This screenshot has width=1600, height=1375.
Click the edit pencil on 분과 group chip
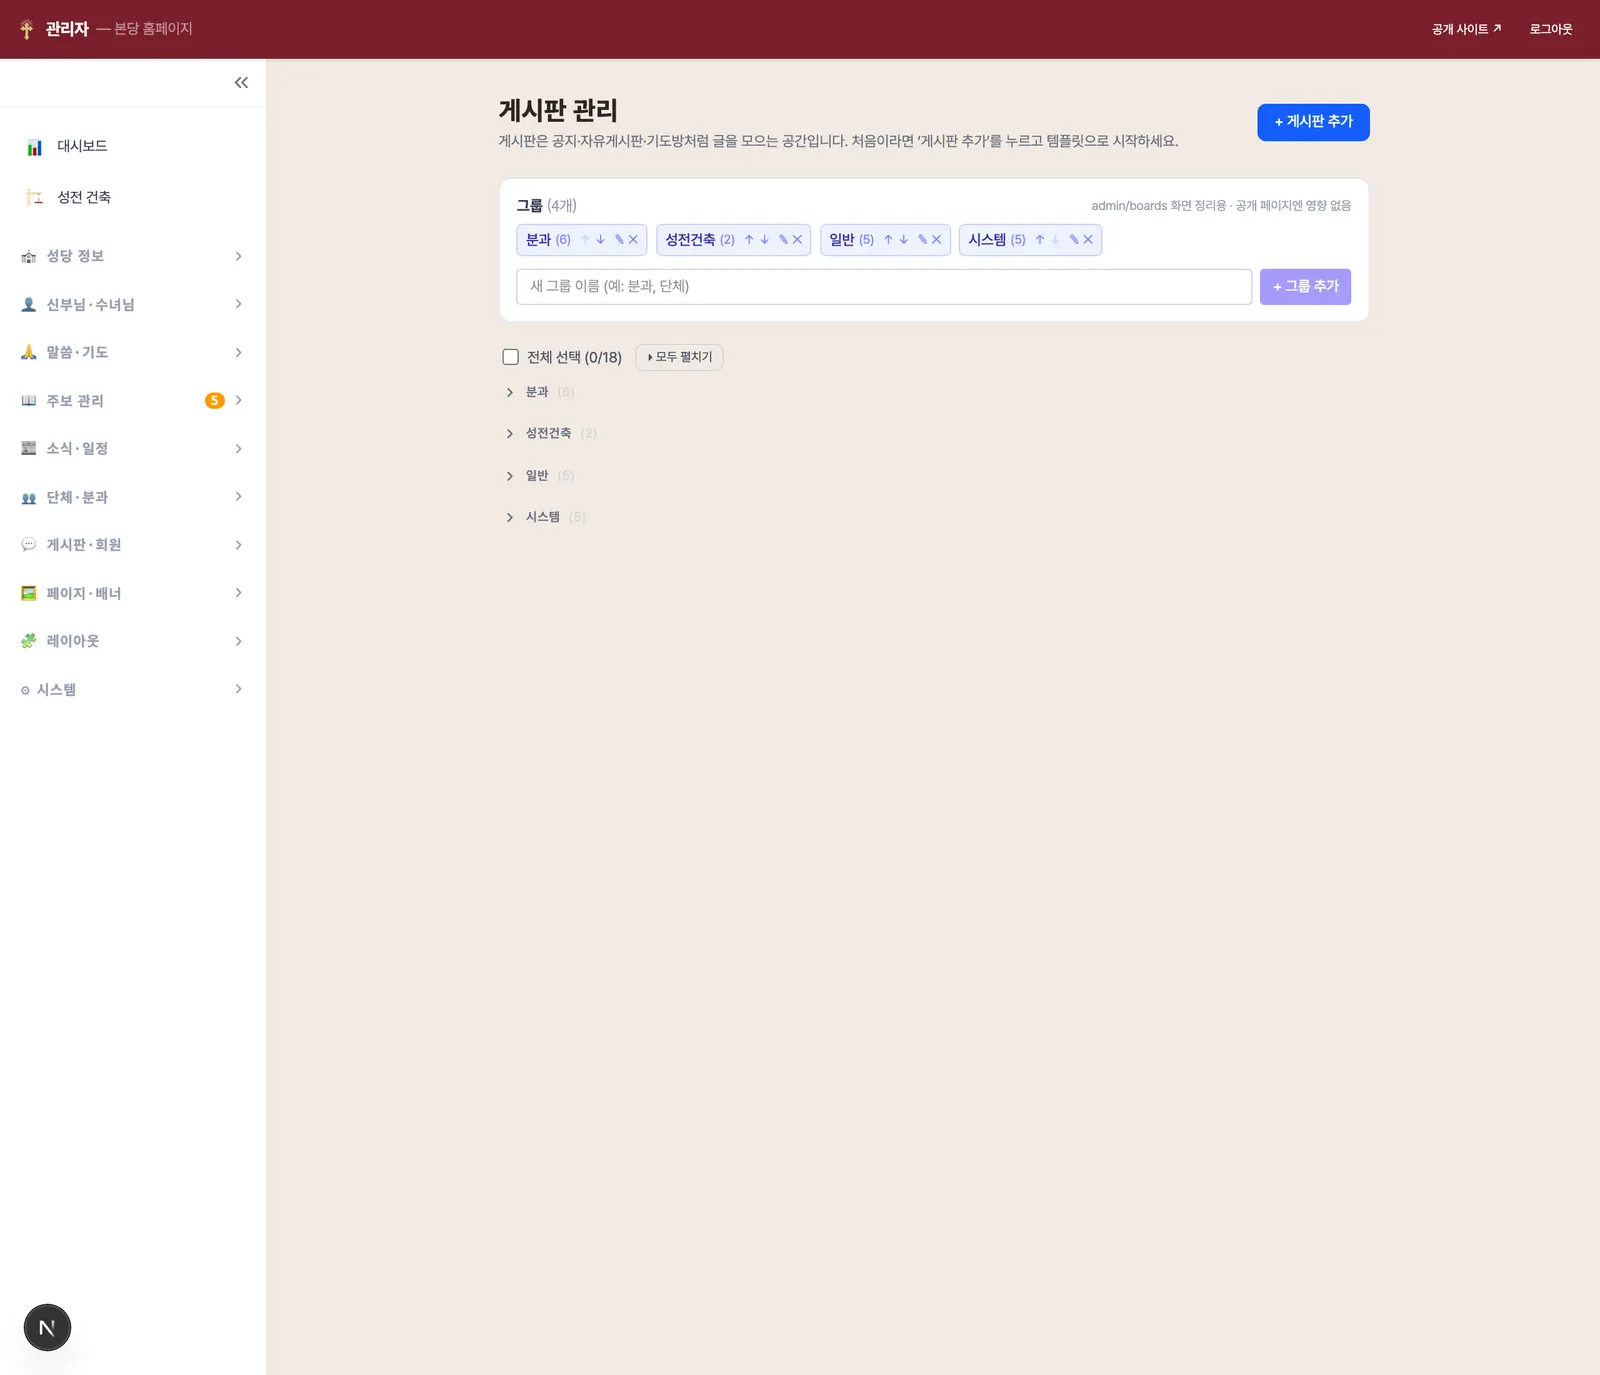tap(619, 240)
